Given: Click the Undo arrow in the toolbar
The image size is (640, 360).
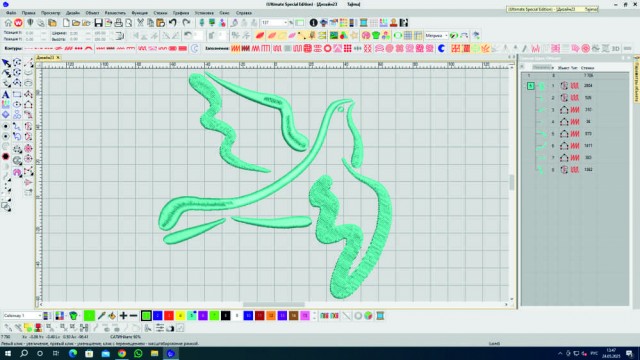Looking at the screenshot, I should click(173, 22).
